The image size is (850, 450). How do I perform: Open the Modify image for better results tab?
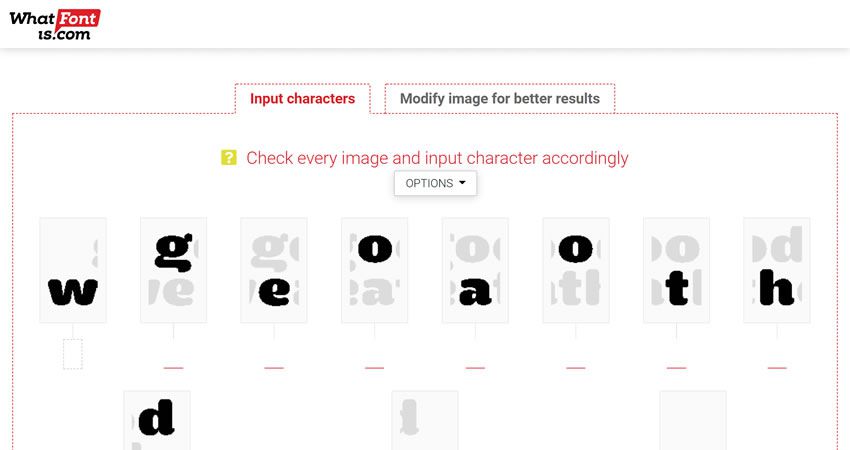point(499,99)
